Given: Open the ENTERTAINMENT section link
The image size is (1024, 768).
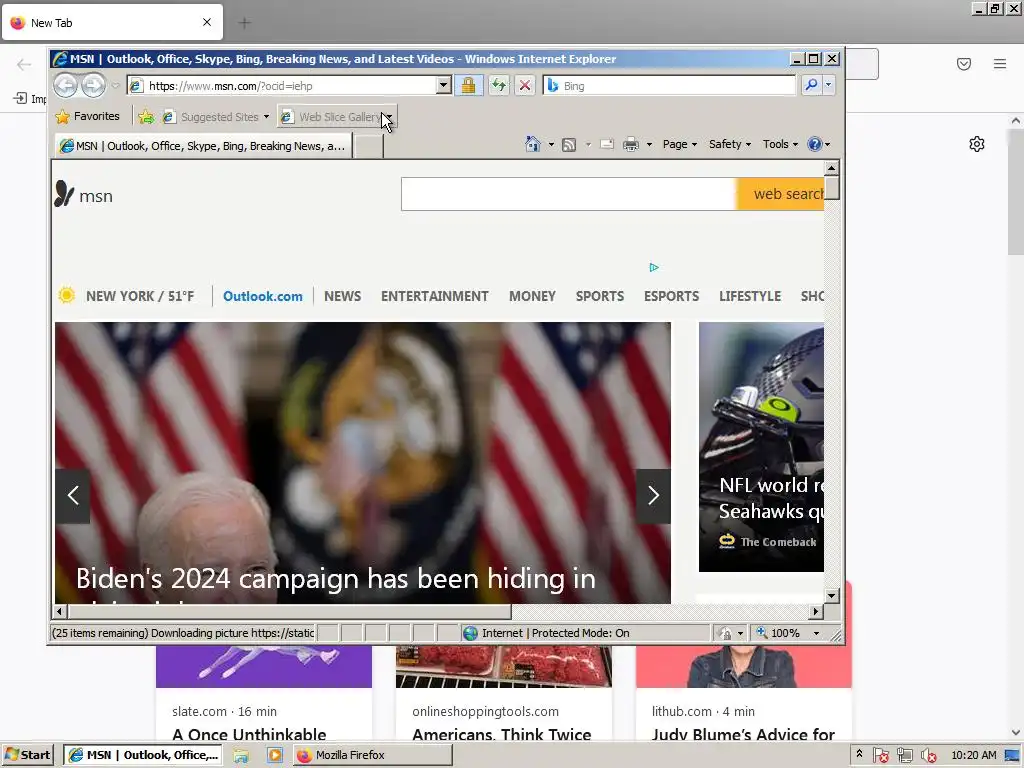Looking at the screenshot, I should click(x=434, y=296).
